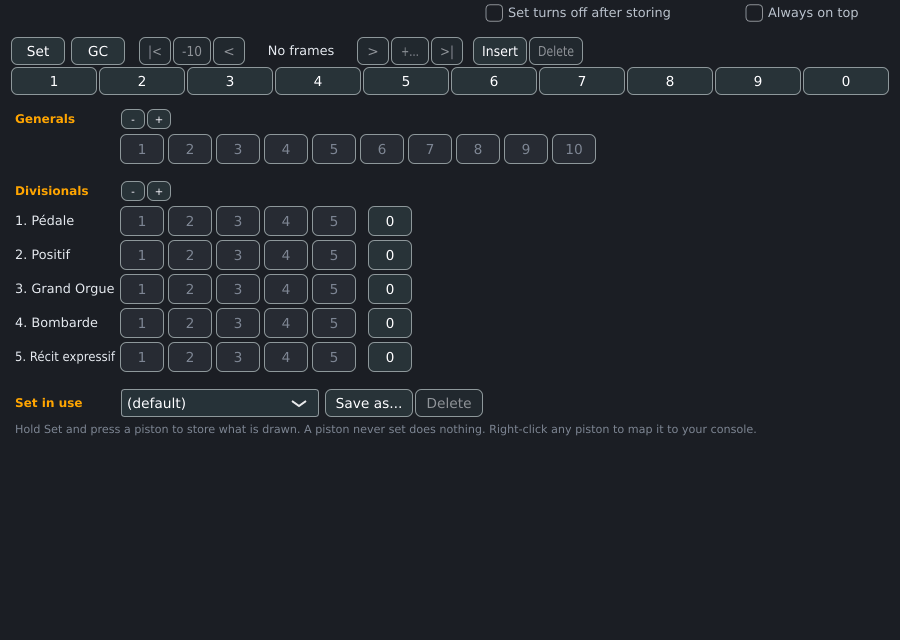Select digit 8 in the top number row
This screenshot has height=640, width=900.
[x=670, y=81]
